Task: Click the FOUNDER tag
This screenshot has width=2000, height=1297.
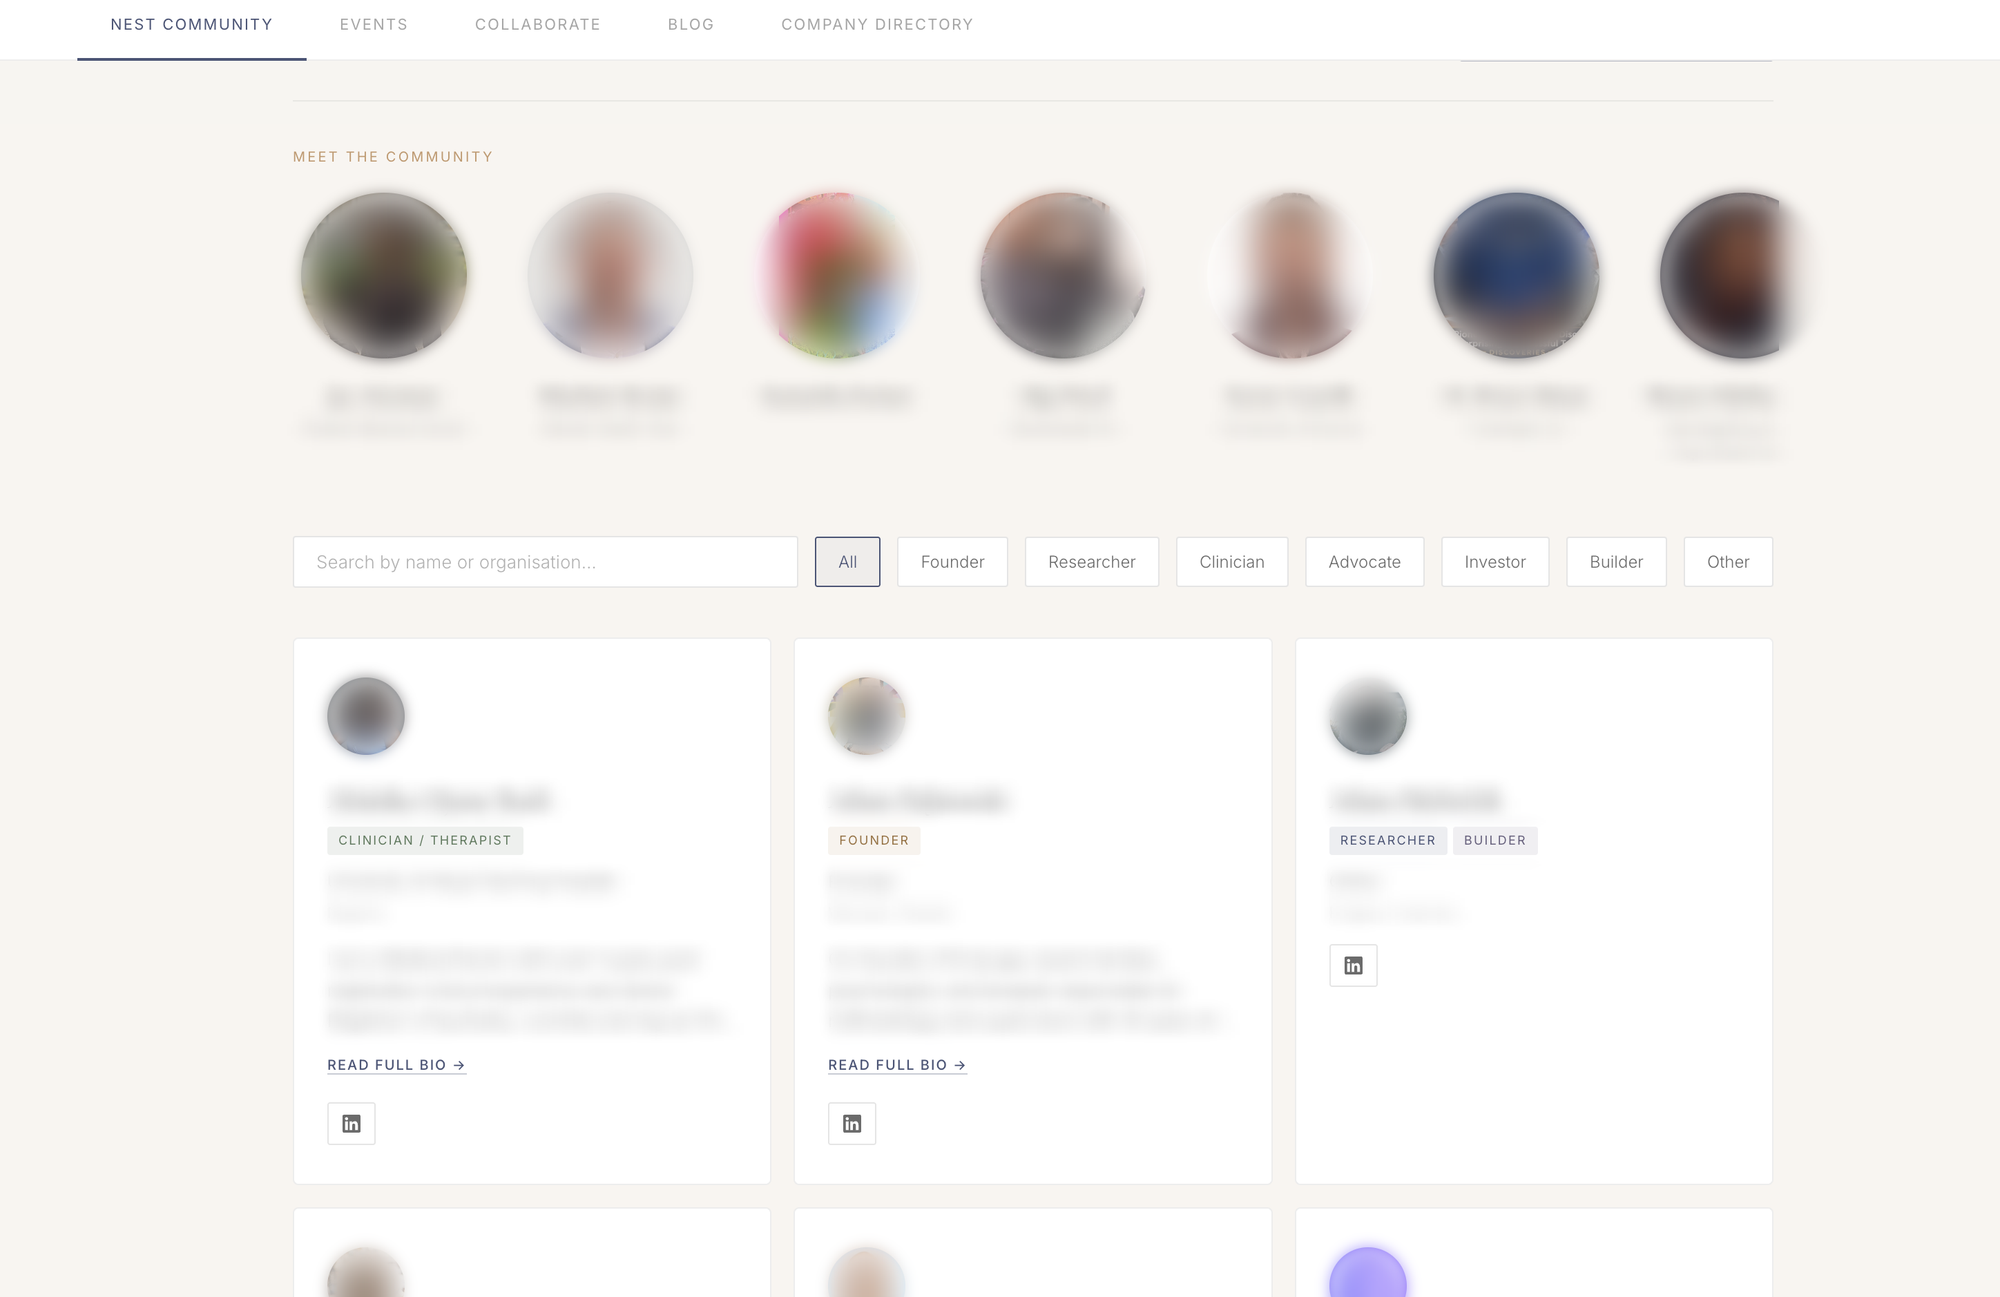Action: 874,840
